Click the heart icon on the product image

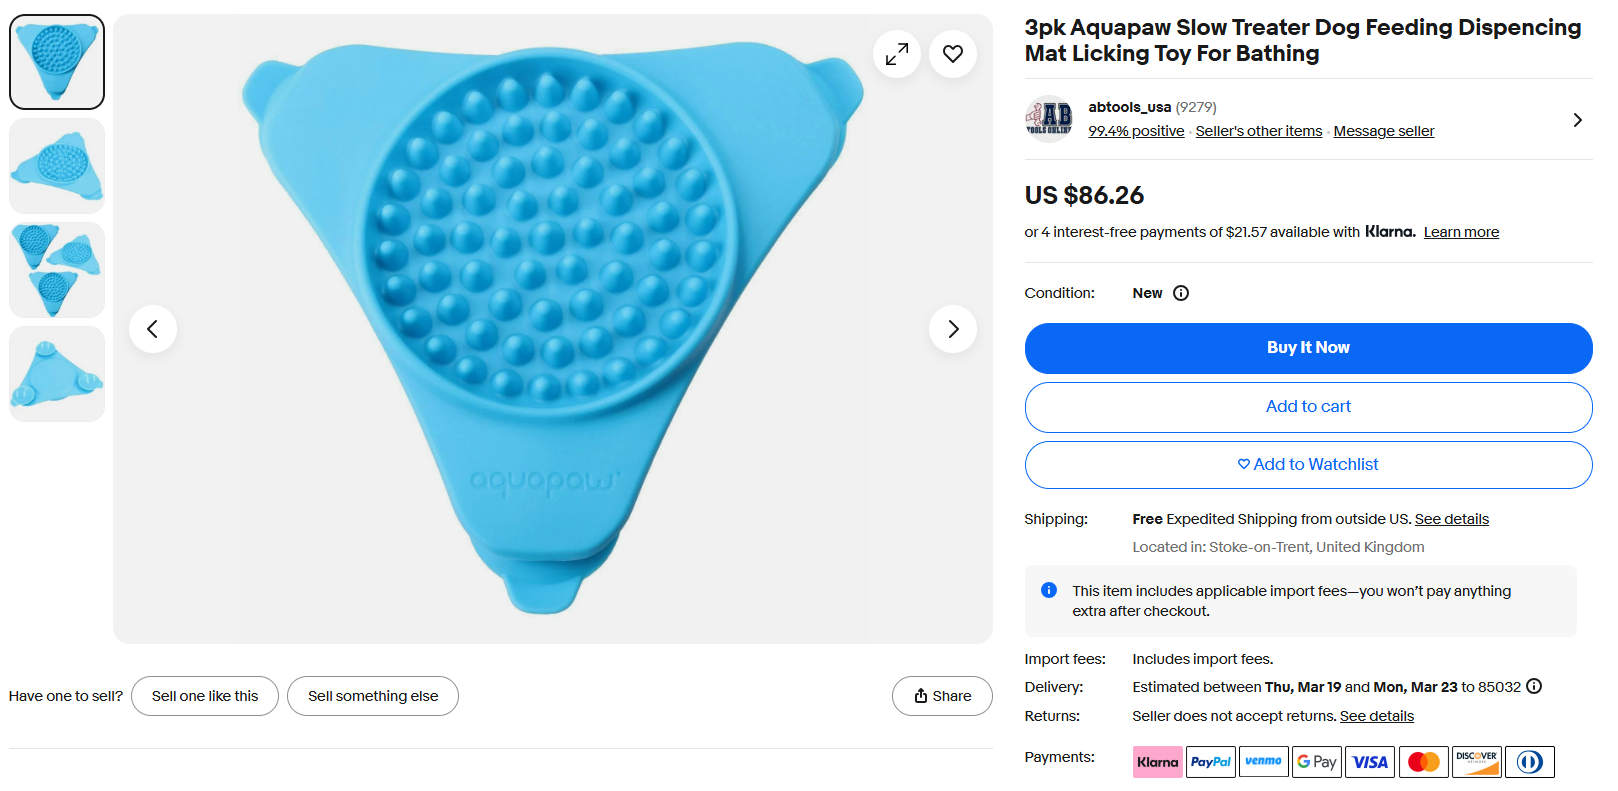pyautogui.click(x=952, y=54)
